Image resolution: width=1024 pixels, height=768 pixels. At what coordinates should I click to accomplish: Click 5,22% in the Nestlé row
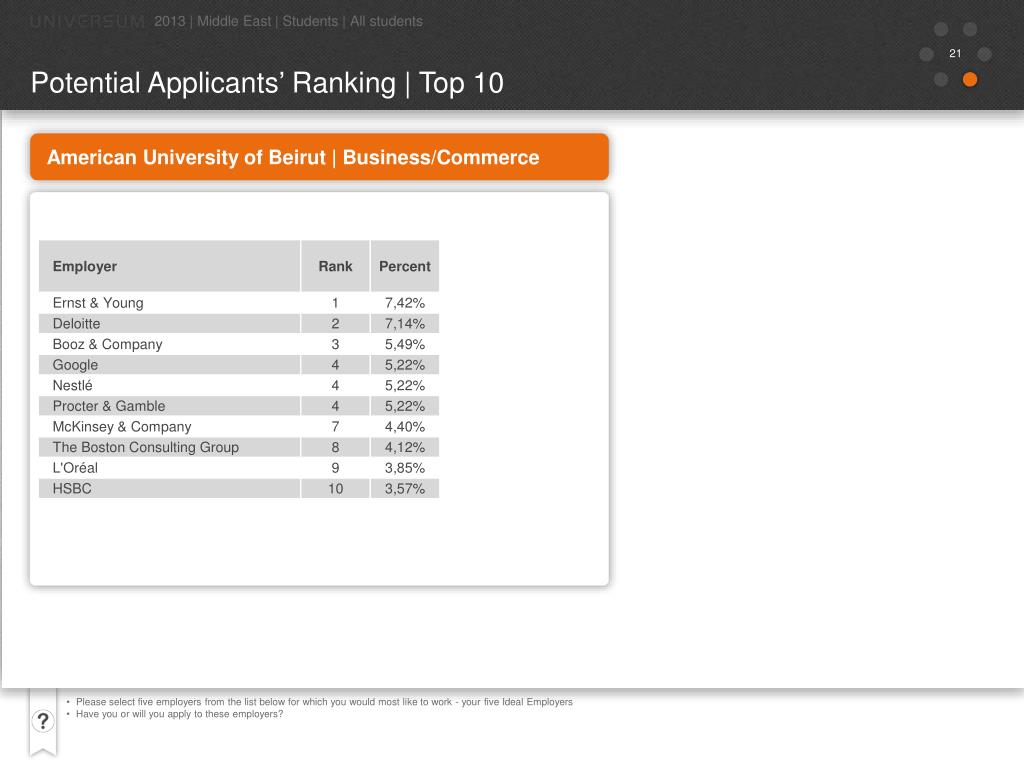click(405, 385)
